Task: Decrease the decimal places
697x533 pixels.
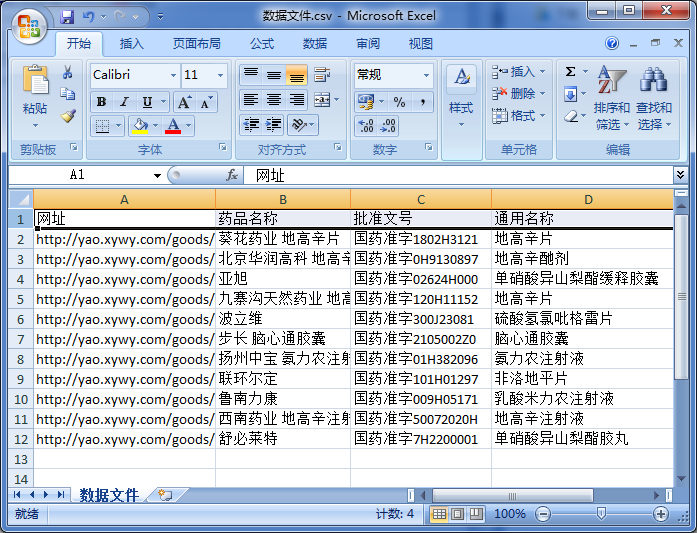Action: [x=388, y=126]
